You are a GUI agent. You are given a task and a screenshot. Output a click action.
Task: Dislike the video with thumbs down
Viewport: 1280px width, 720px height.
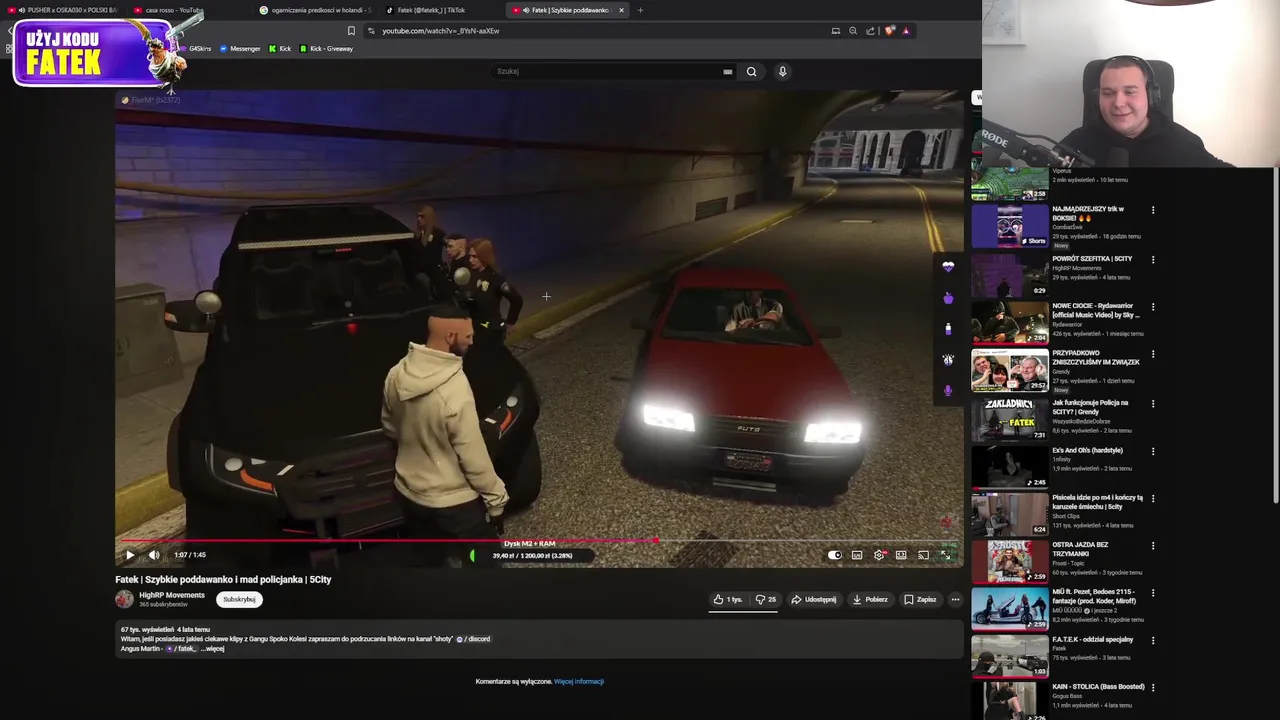pyautogui.click(x=766, y=600)
